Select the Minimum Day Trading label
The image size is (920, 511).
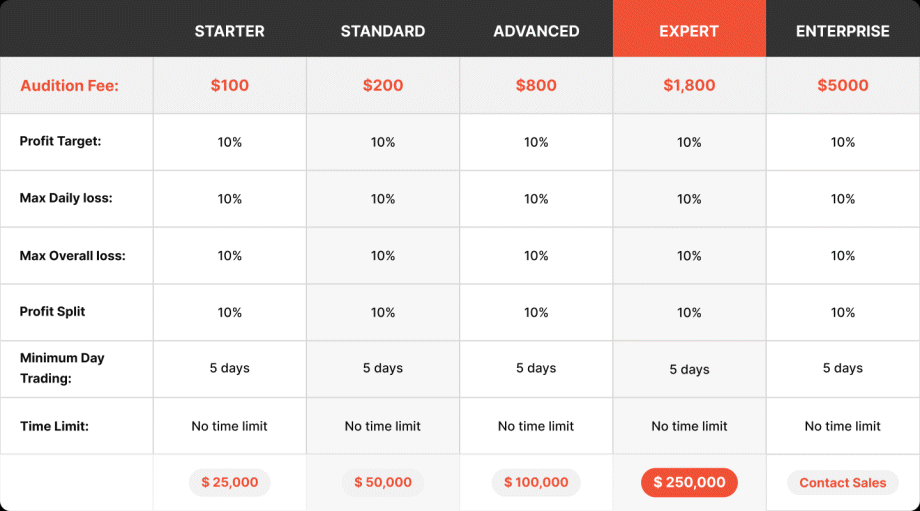(x=62, y=368)
